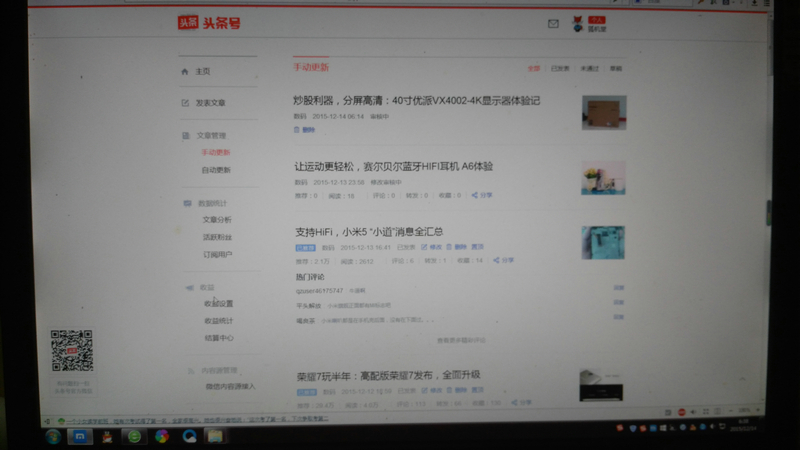Open Maxthon browser in taskbar

pos(80,436)
